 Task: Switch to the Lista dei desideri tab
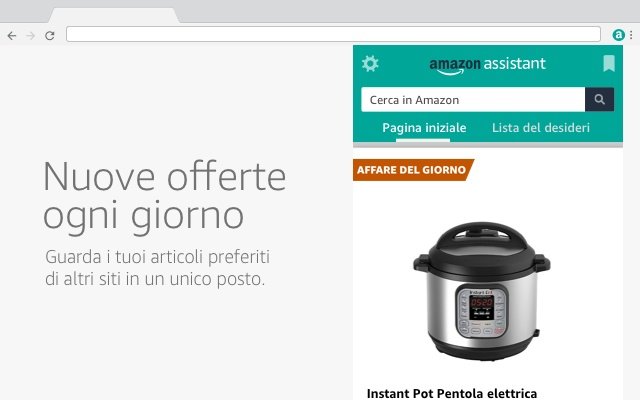(x=541, y=128)
